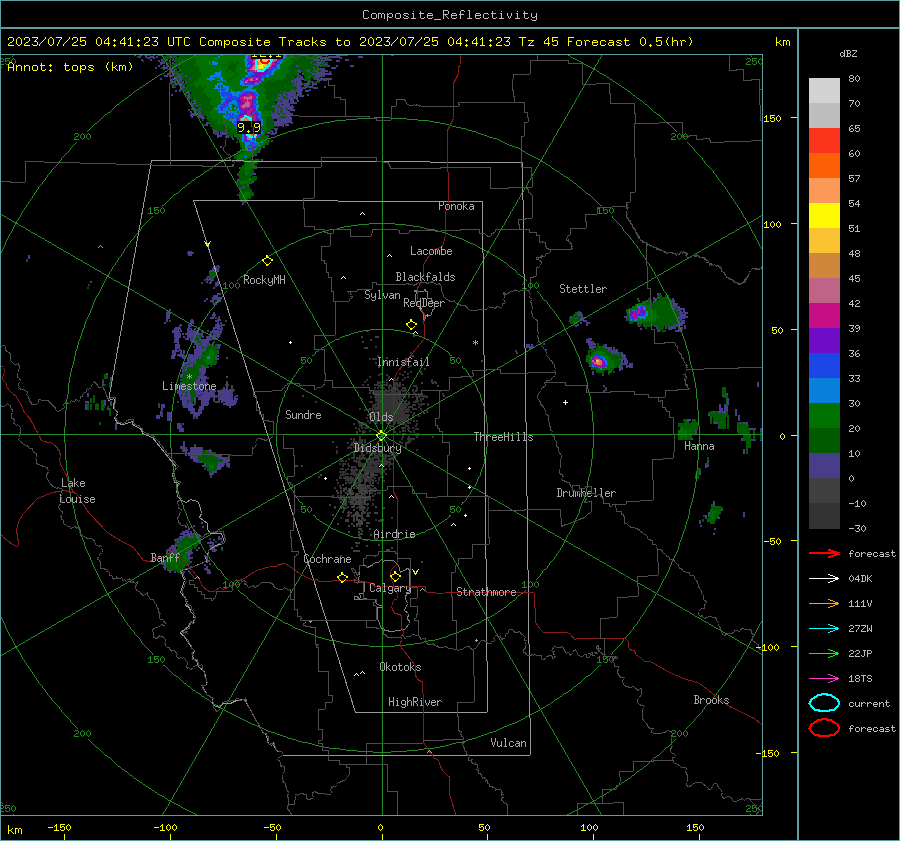Click the ThreeHills label
Viewport: 900px width, 841px height.
tap(503, 437)
